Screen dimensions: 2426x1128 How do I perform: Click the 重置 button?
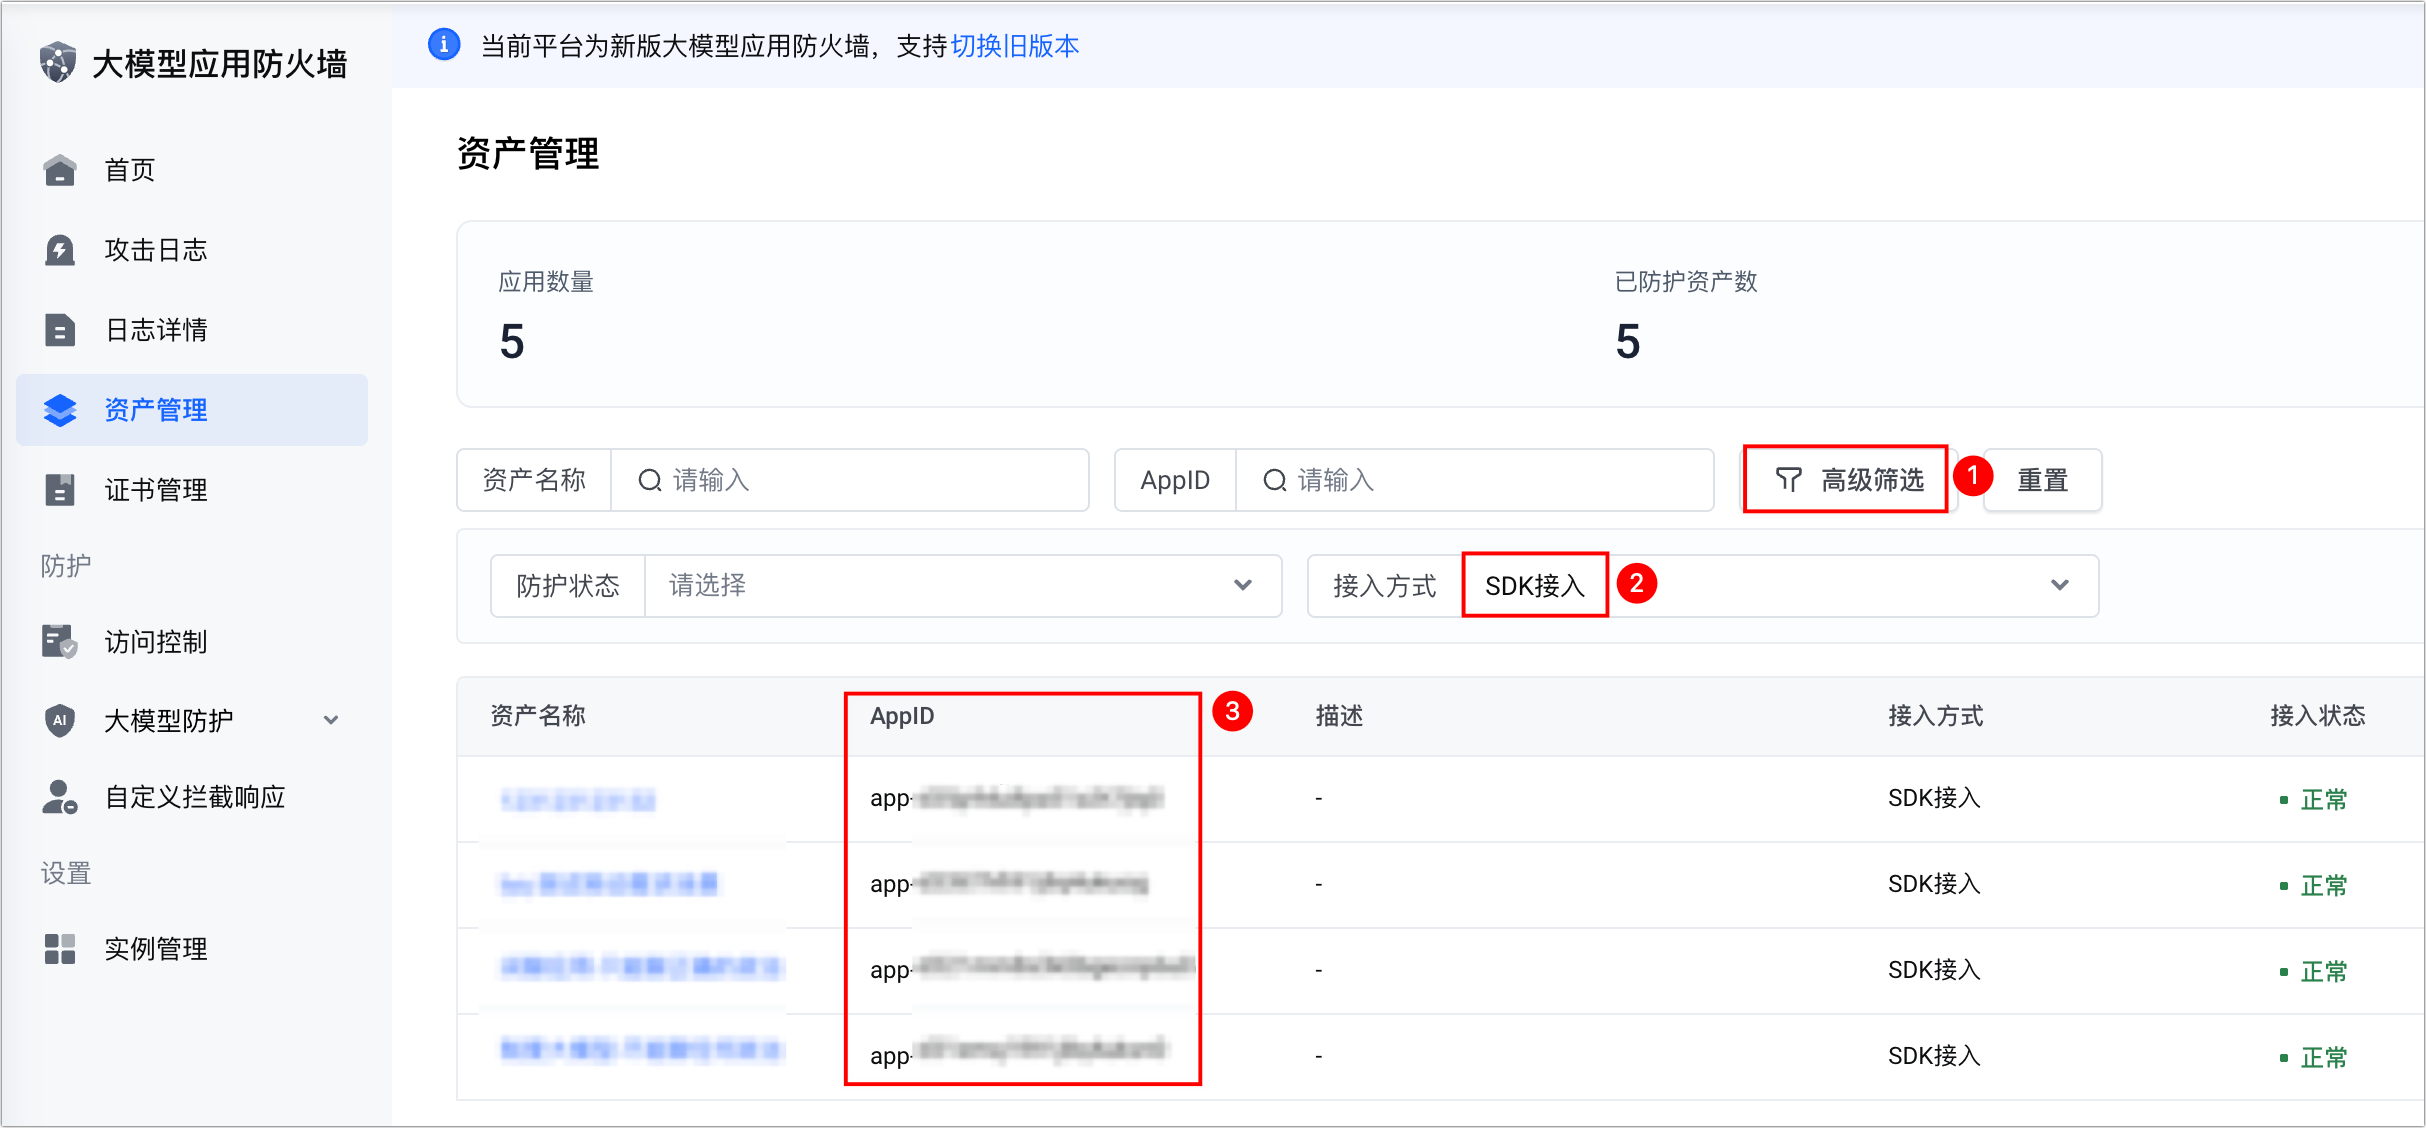click(2042, 480)
